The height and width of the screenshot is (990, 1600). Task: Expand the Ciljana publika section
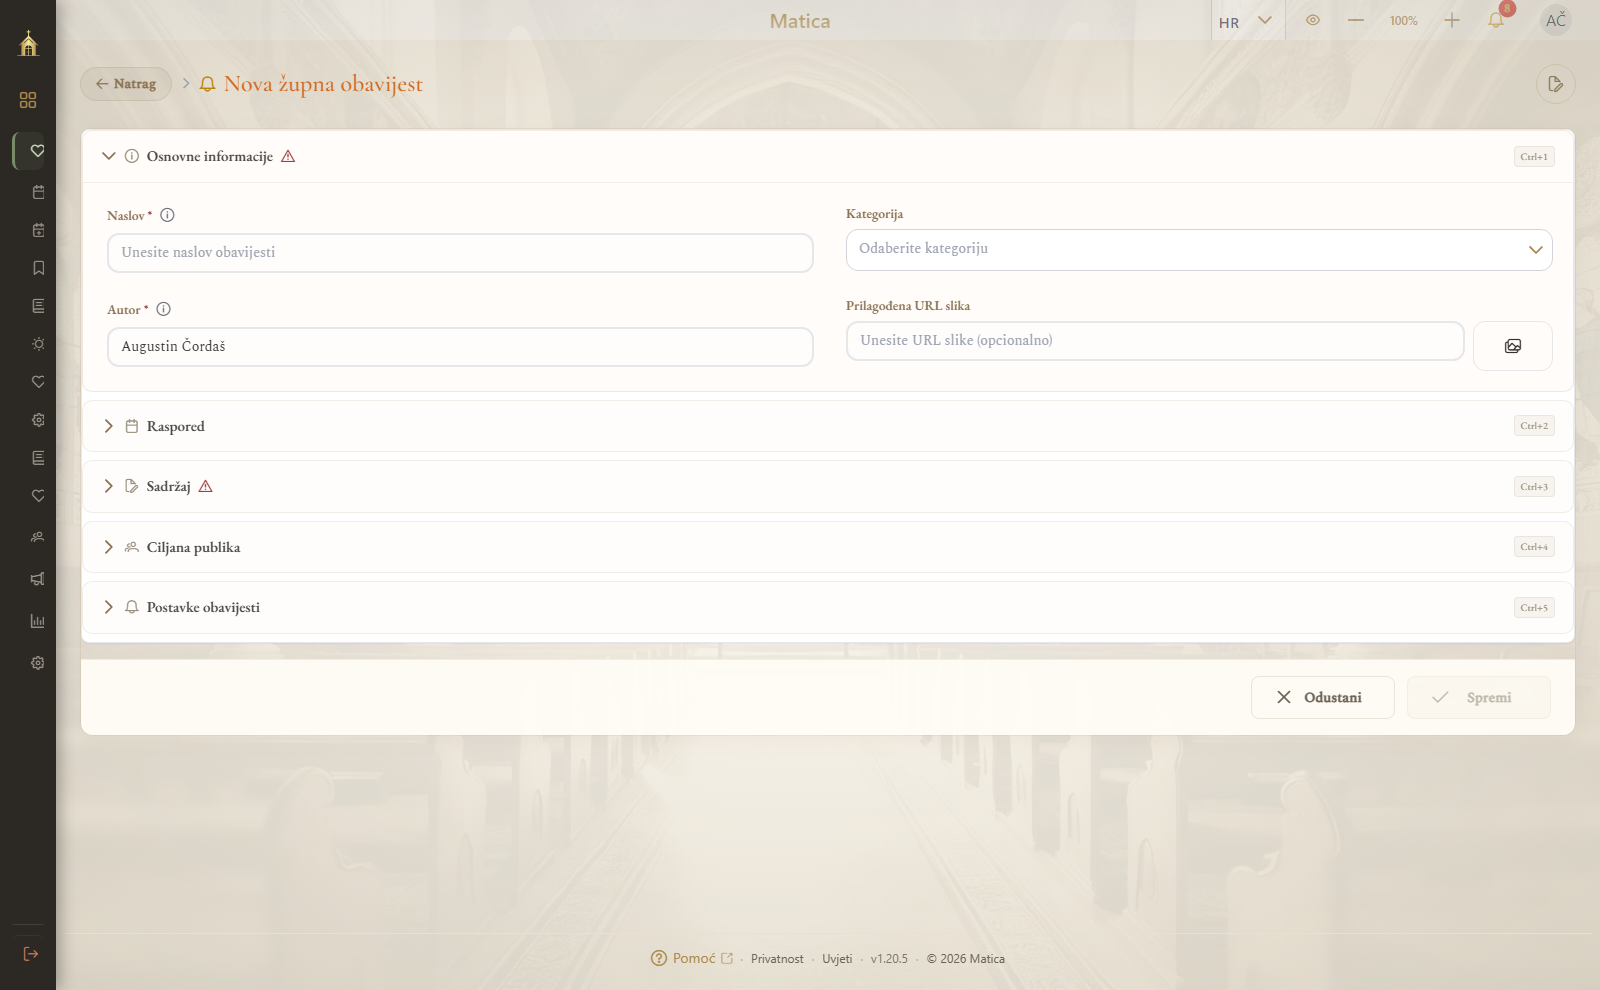pyautogui.click(x=828, y=547)
